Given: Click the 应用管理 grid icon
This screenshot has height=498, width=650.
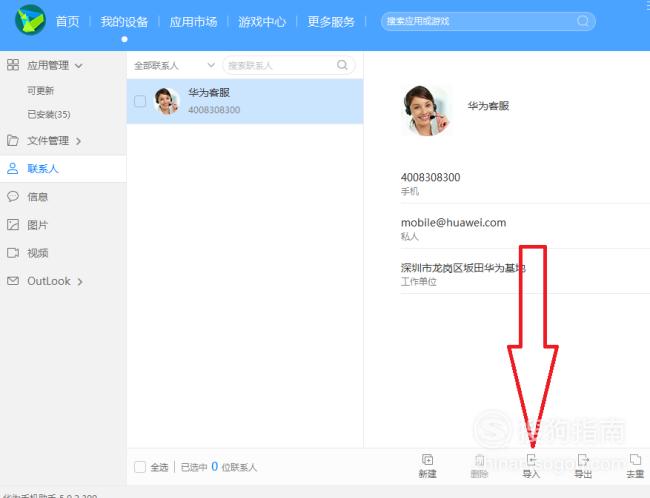Looking at the screenshot, I should (13, 65).
